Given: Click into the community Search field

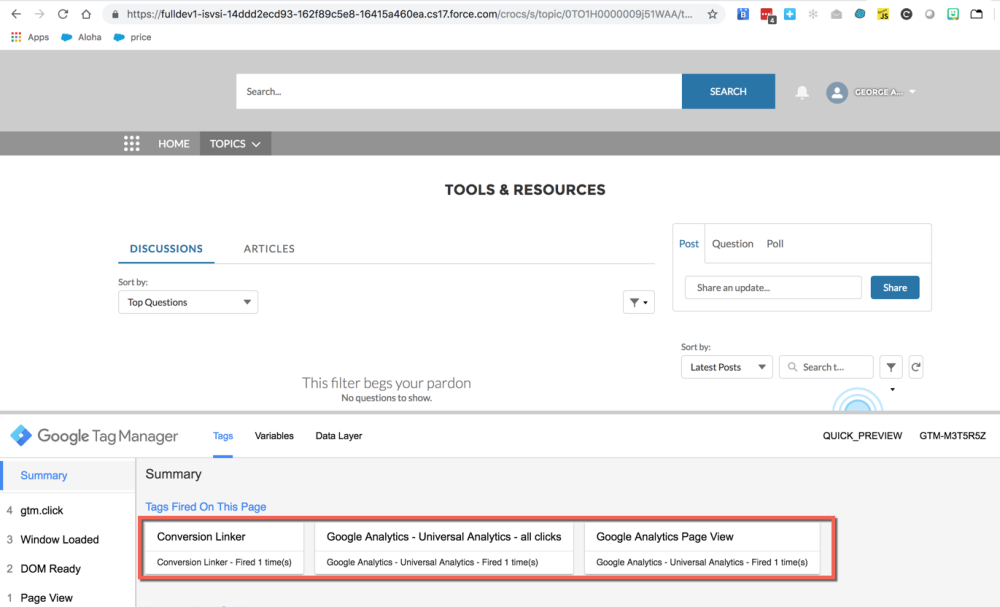Looking at the screenshot, I should (x=459, y=91).
